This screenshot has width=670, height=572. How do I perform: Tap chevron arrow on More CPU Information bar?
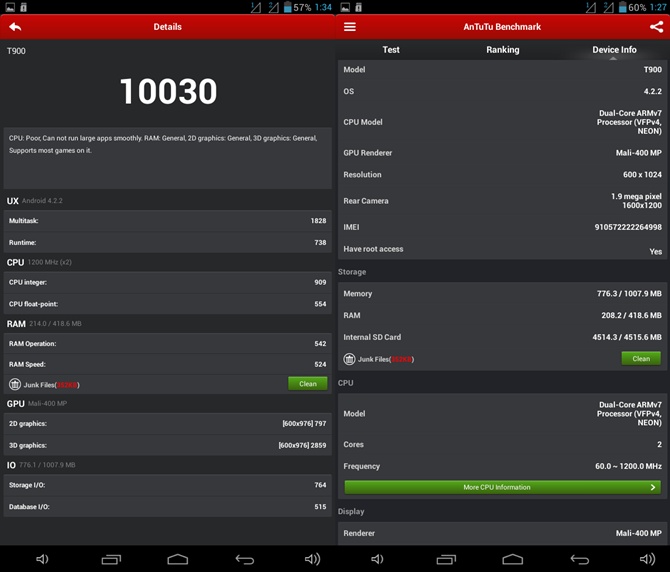(x=652, y=487)
